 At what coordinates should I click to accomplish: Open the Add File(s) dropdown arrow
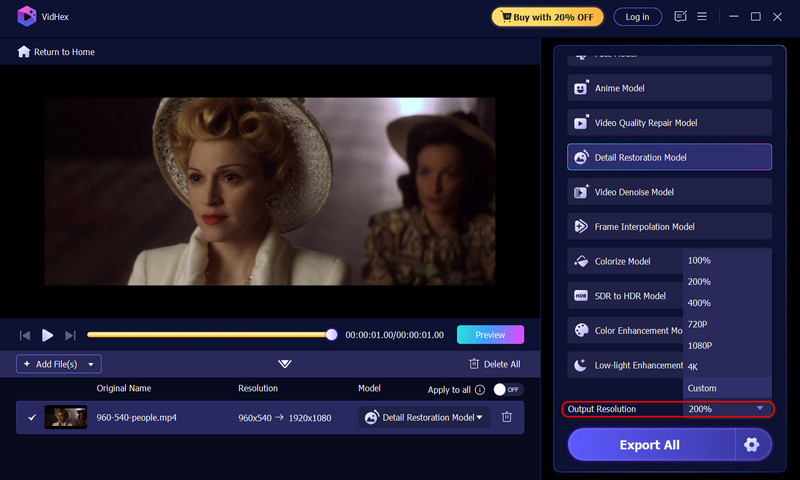tap(91, 364)
